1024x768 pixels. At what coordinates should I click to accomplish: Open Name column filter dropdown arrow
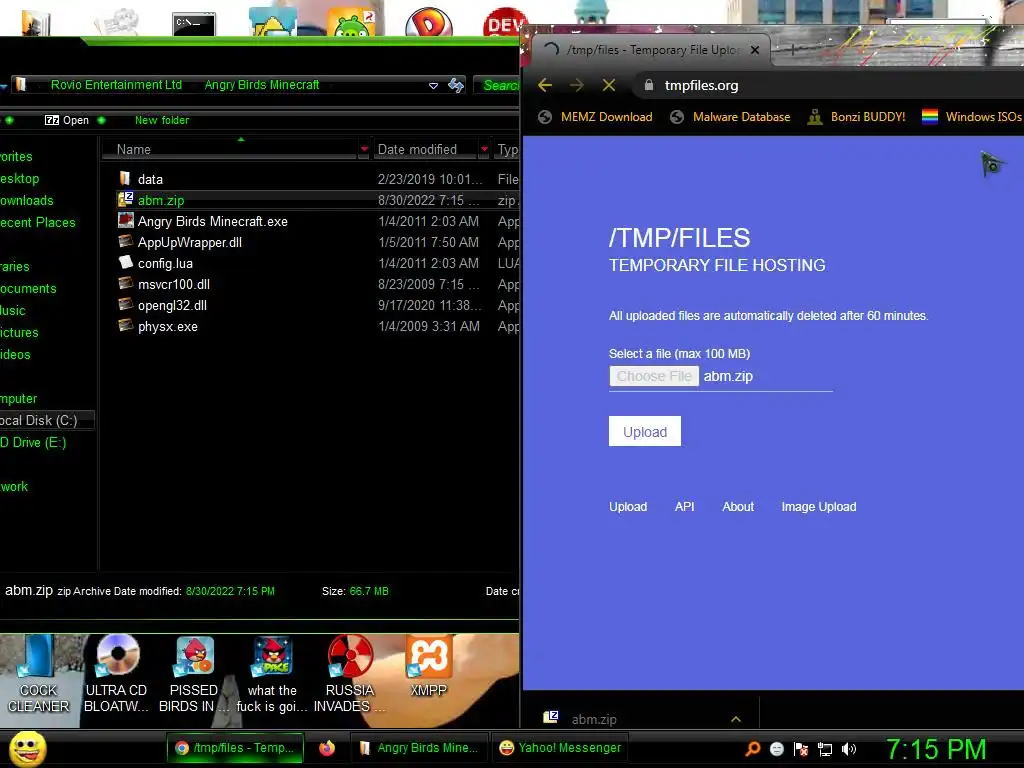[x=364, y=150]
